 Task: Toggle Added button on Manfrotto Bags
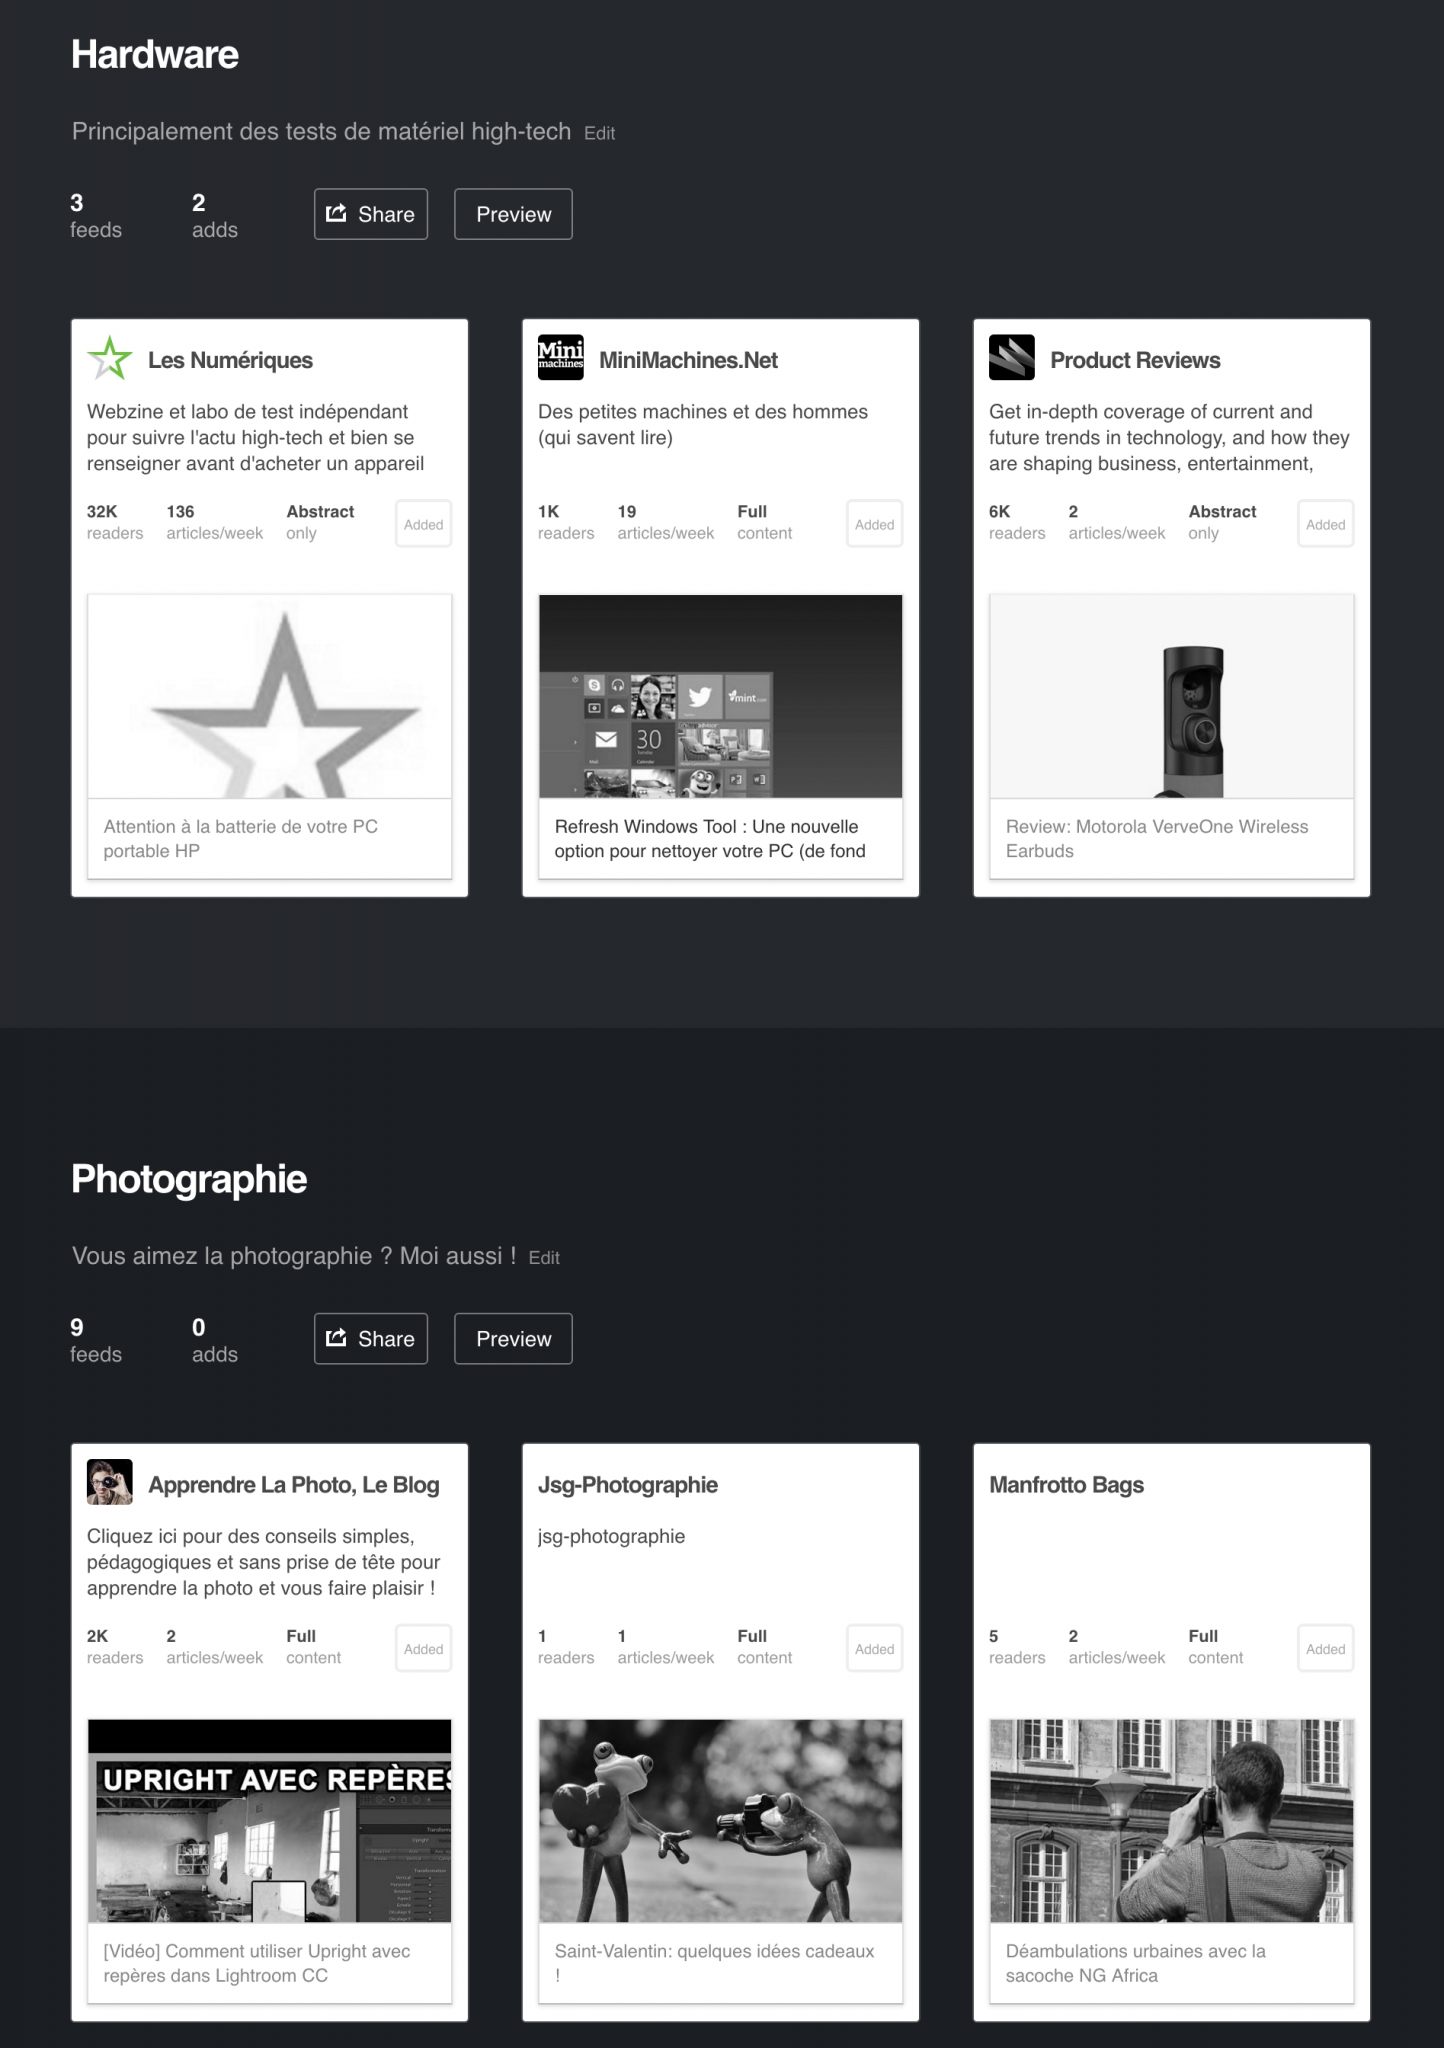point(1326,1649)
